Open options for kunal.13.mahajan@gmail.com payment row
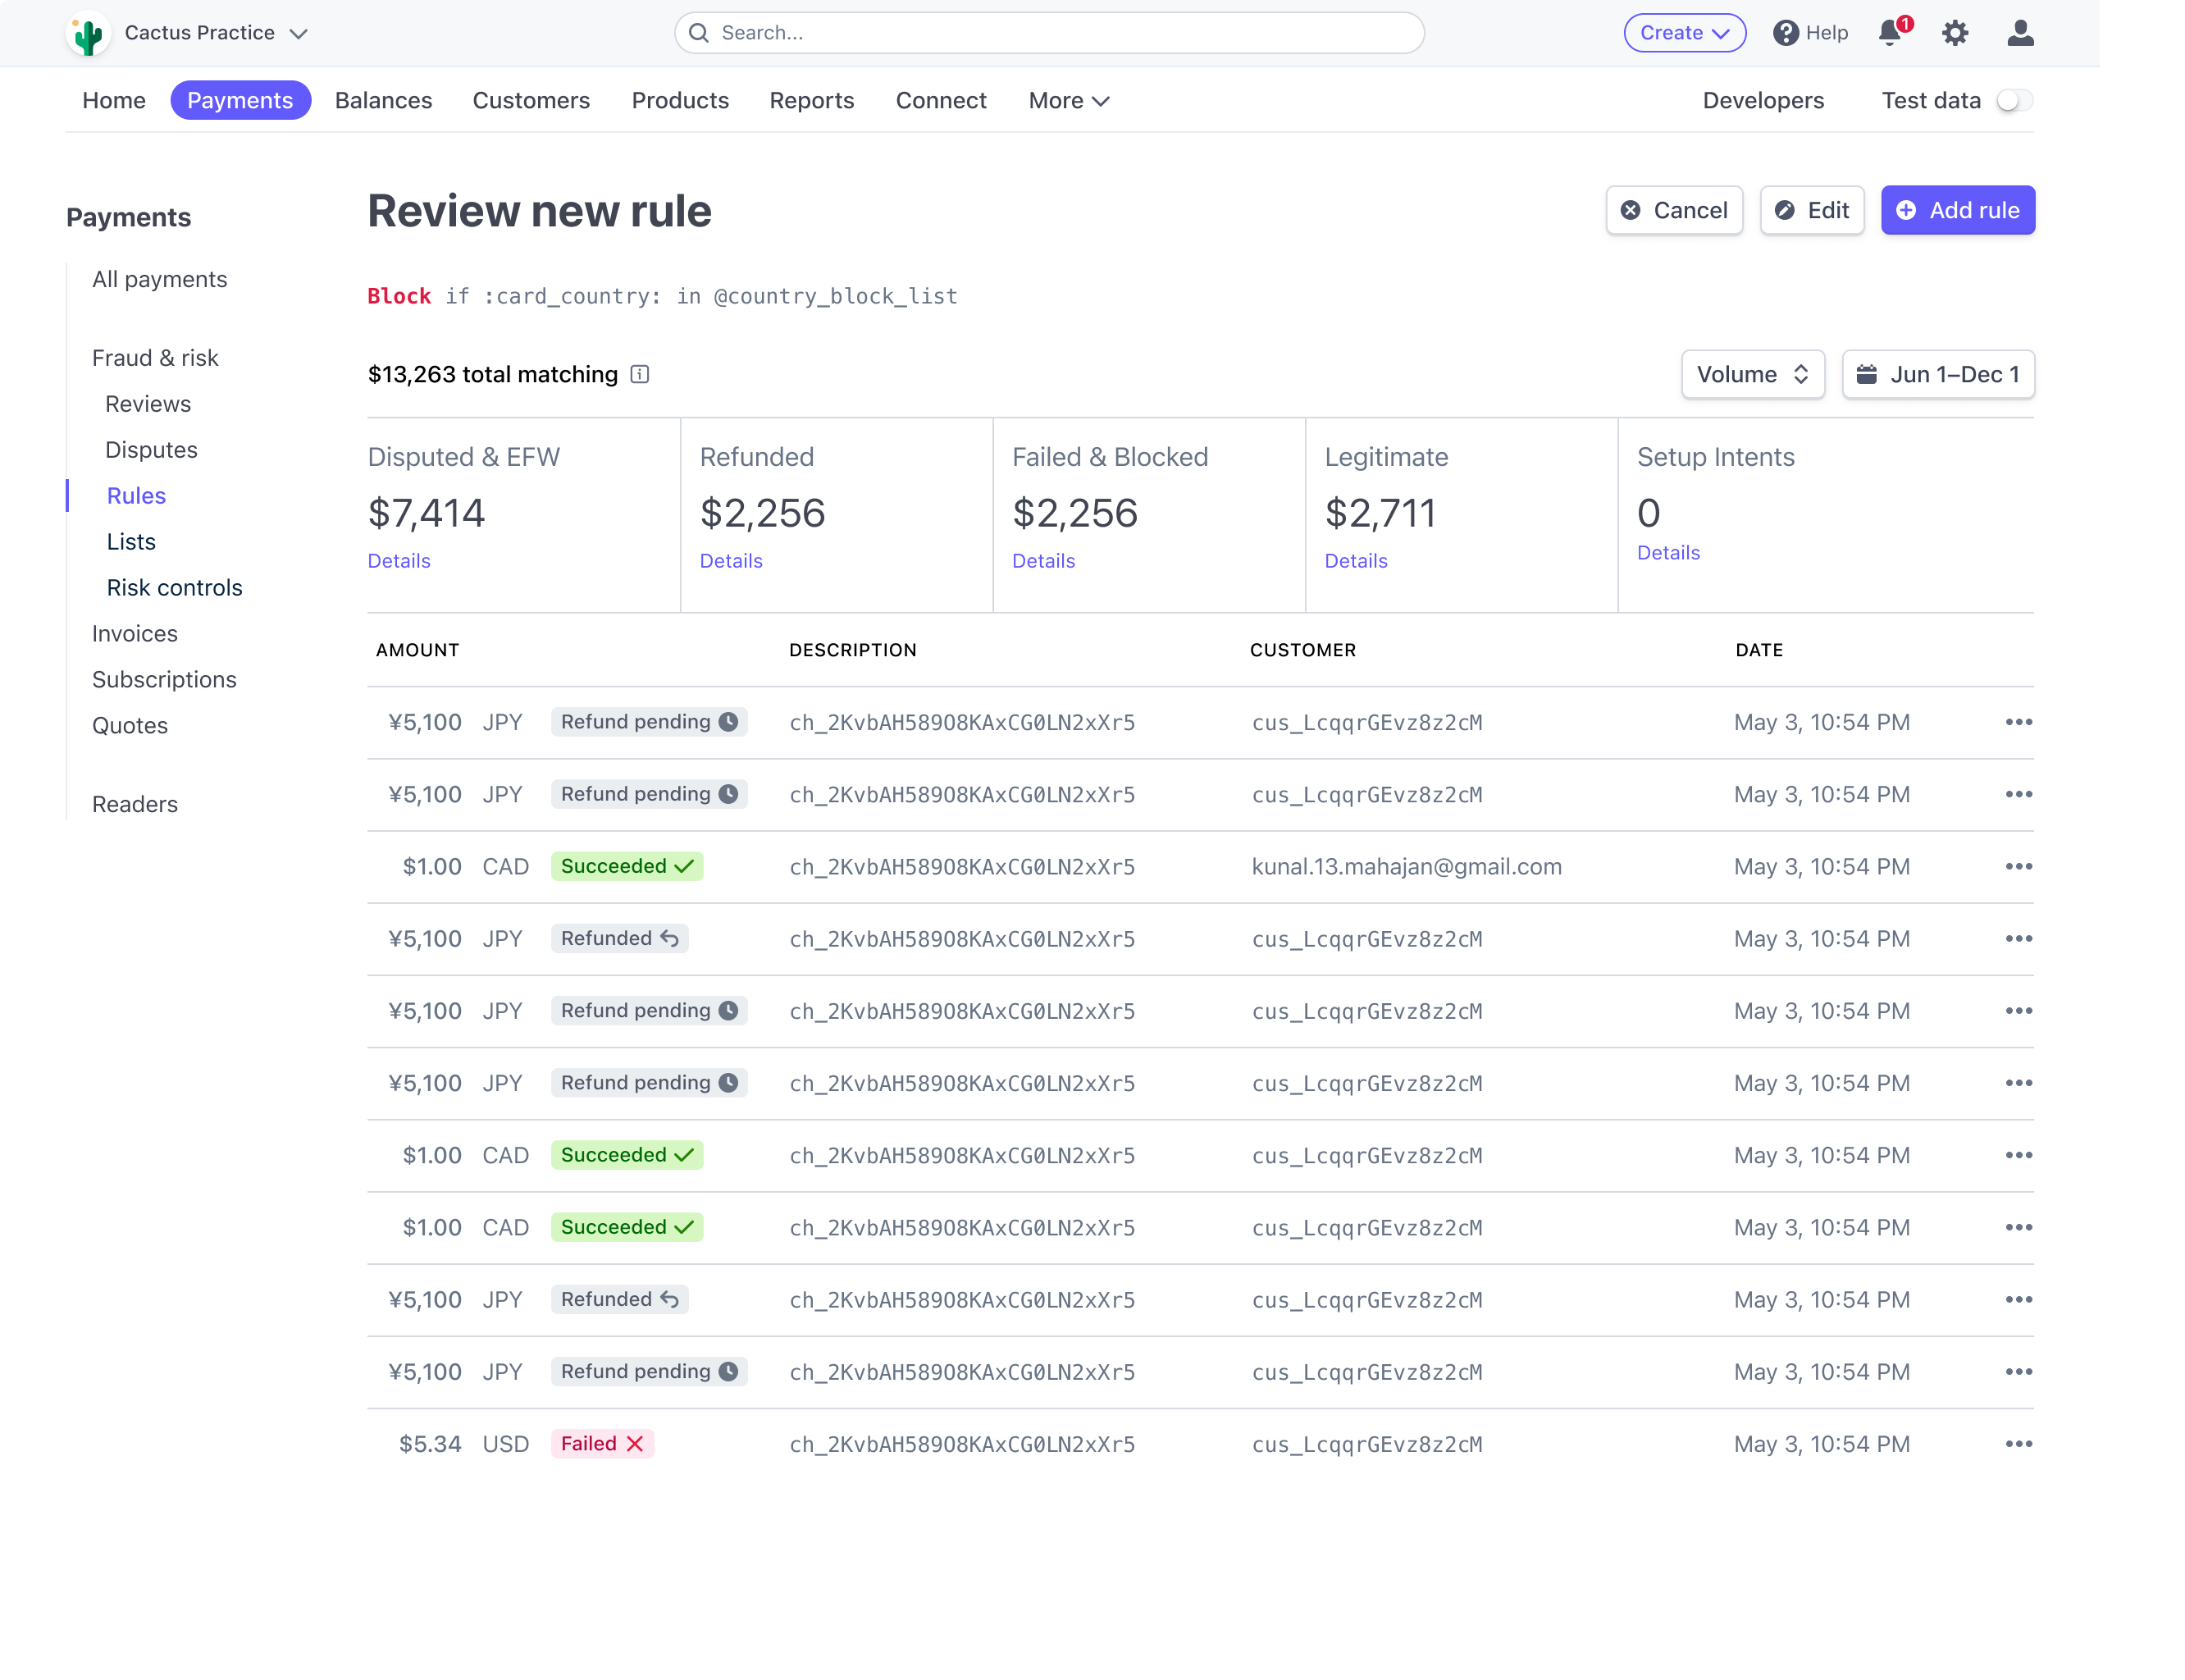Screen dimensions: 2185x1680 pos(2018,866)
